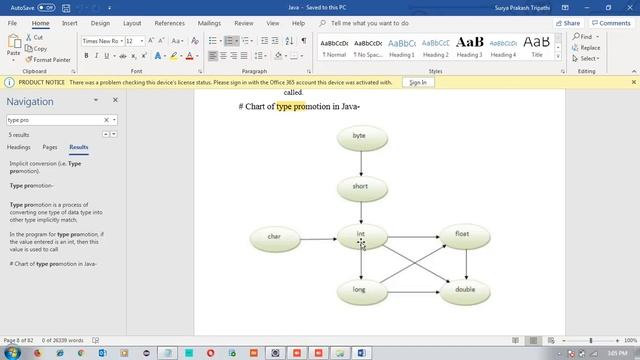Center align the text
This screenshot has height=360, width=640.
click(223, 56)
